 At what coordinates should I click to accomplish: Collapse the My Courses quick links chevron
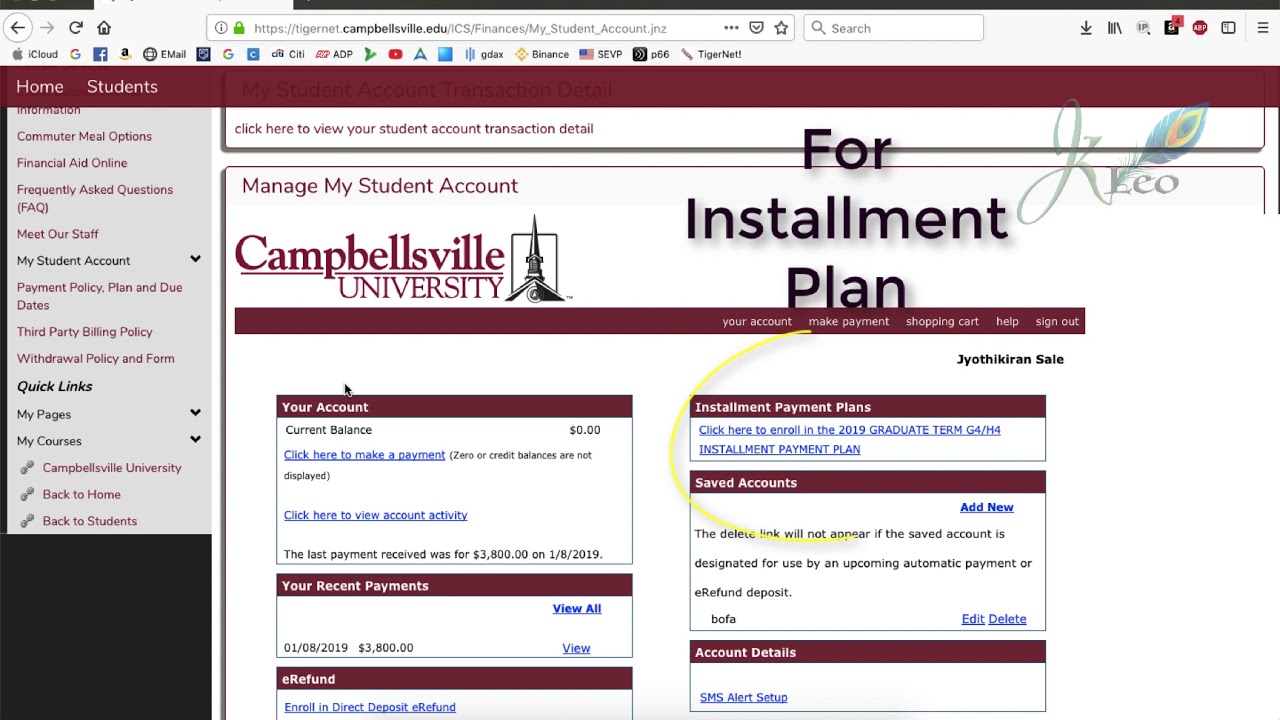pos(195,440)
